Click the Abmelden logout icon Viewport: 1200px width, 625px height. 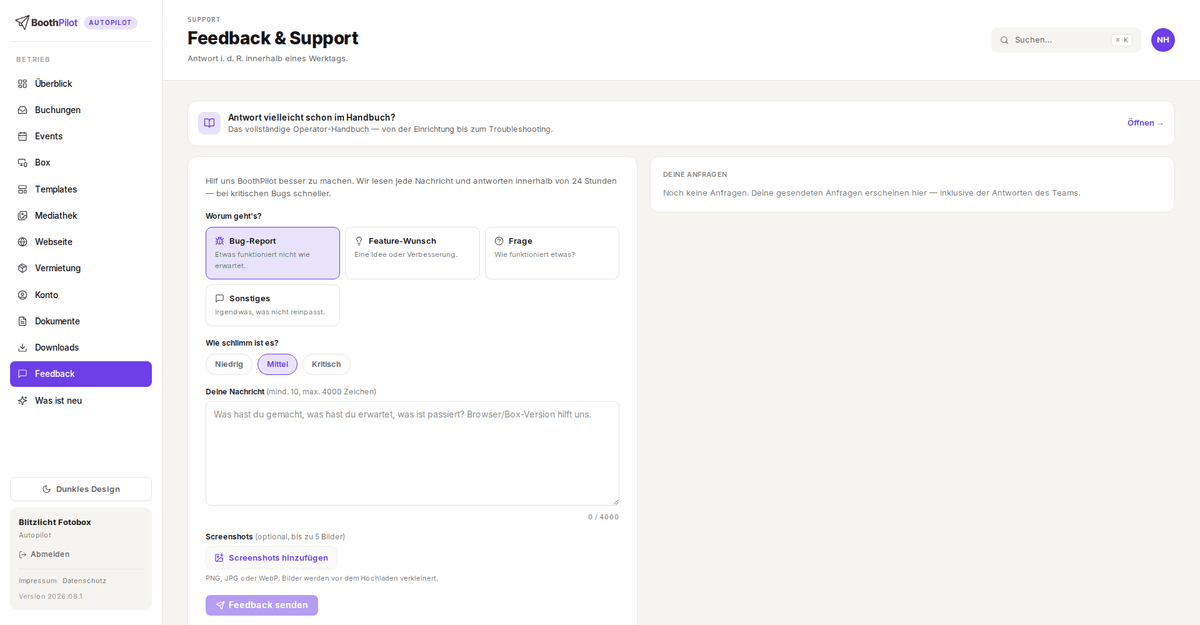click(x=23, y=554)
